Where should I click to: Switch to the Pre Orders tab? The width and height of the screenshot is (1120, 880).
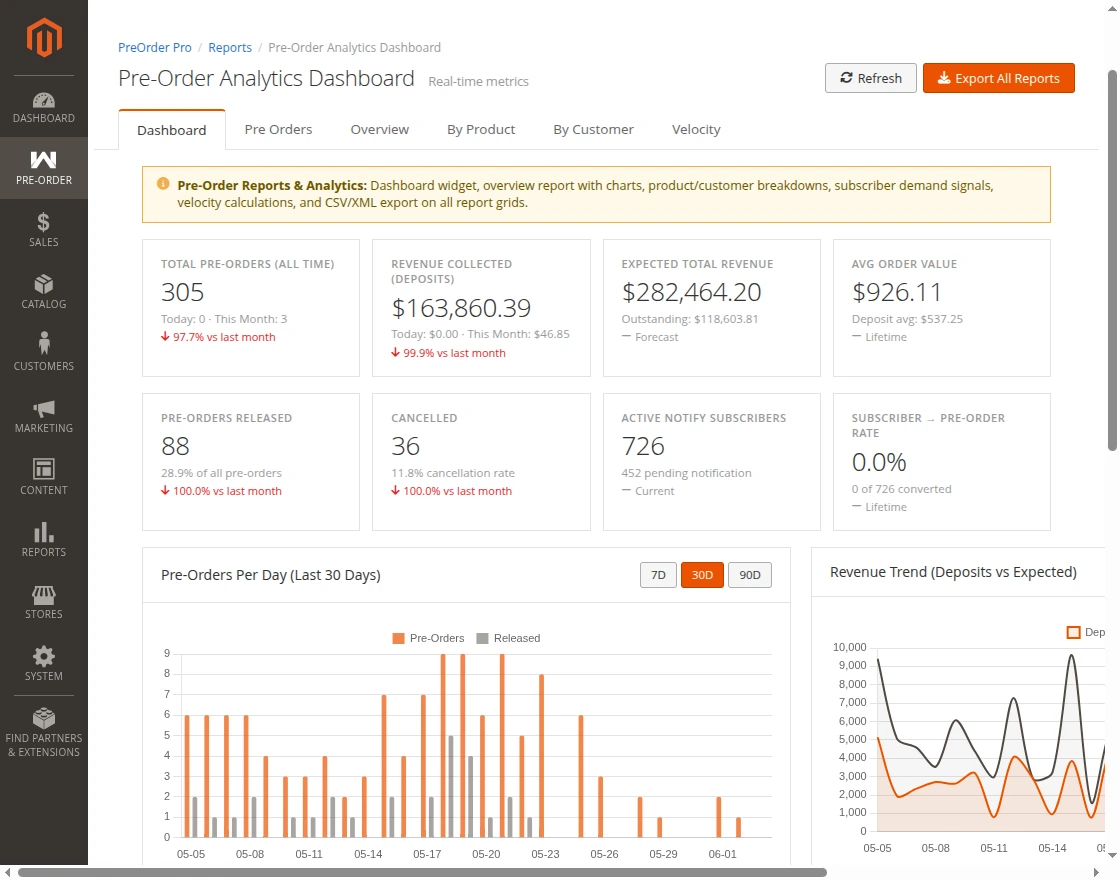click(279, 129)
